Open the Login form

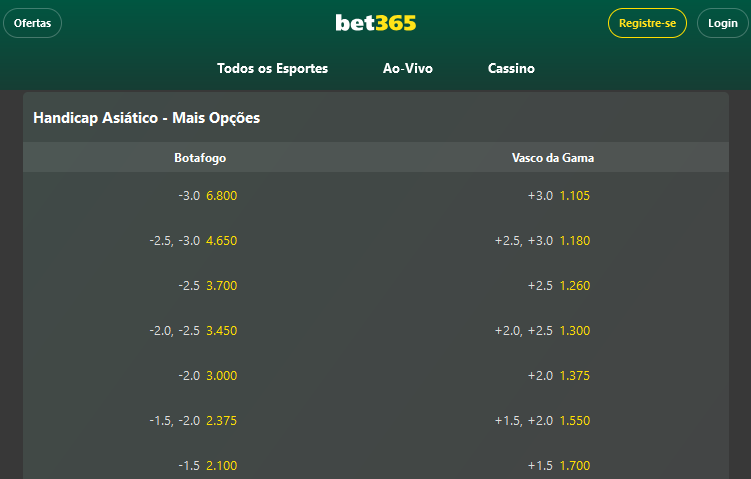tap(722, 23)
